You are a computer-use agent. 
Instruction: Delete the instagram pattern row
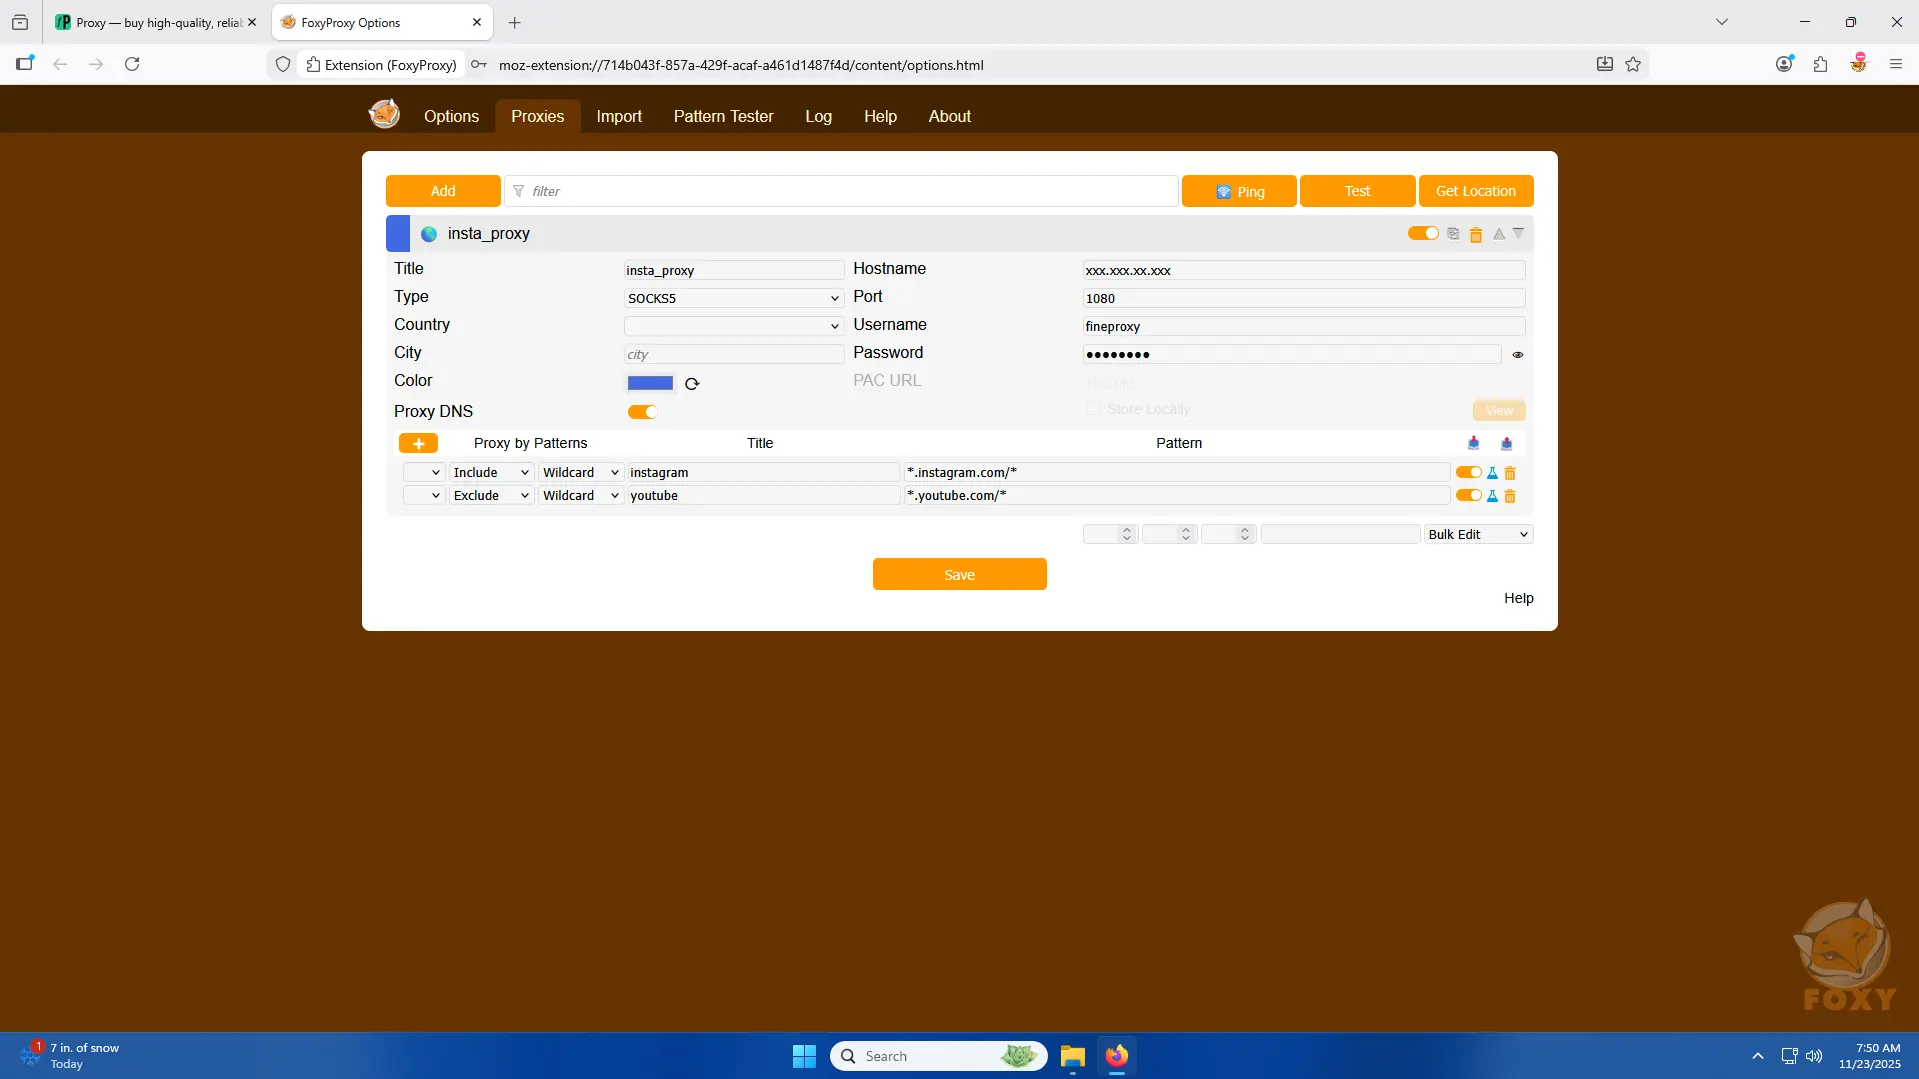coord(1510,473)
